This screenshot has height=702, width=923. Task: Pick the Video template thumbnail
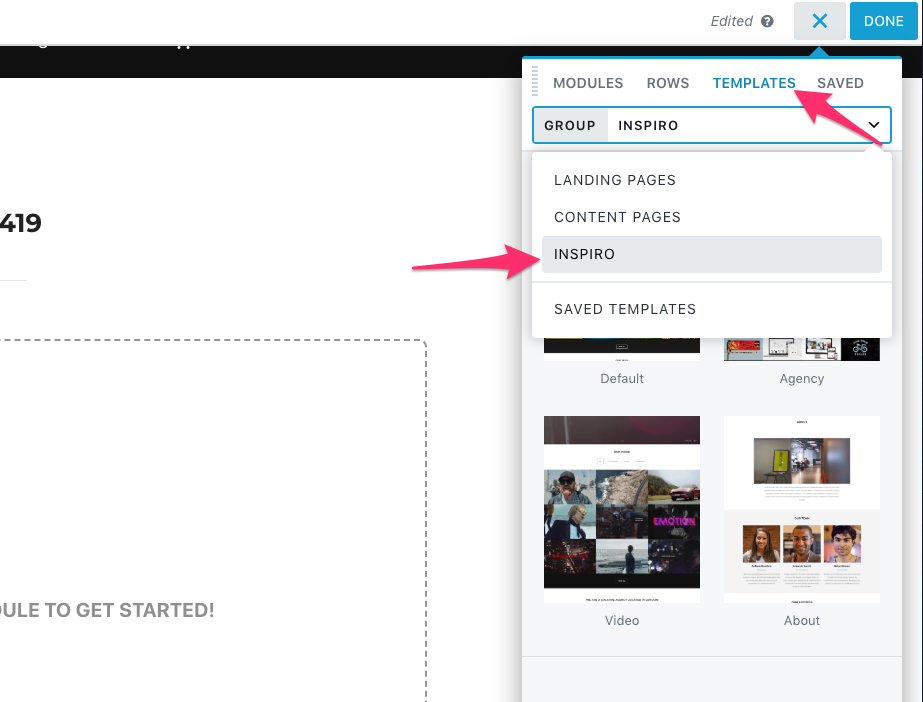point(622,509)
